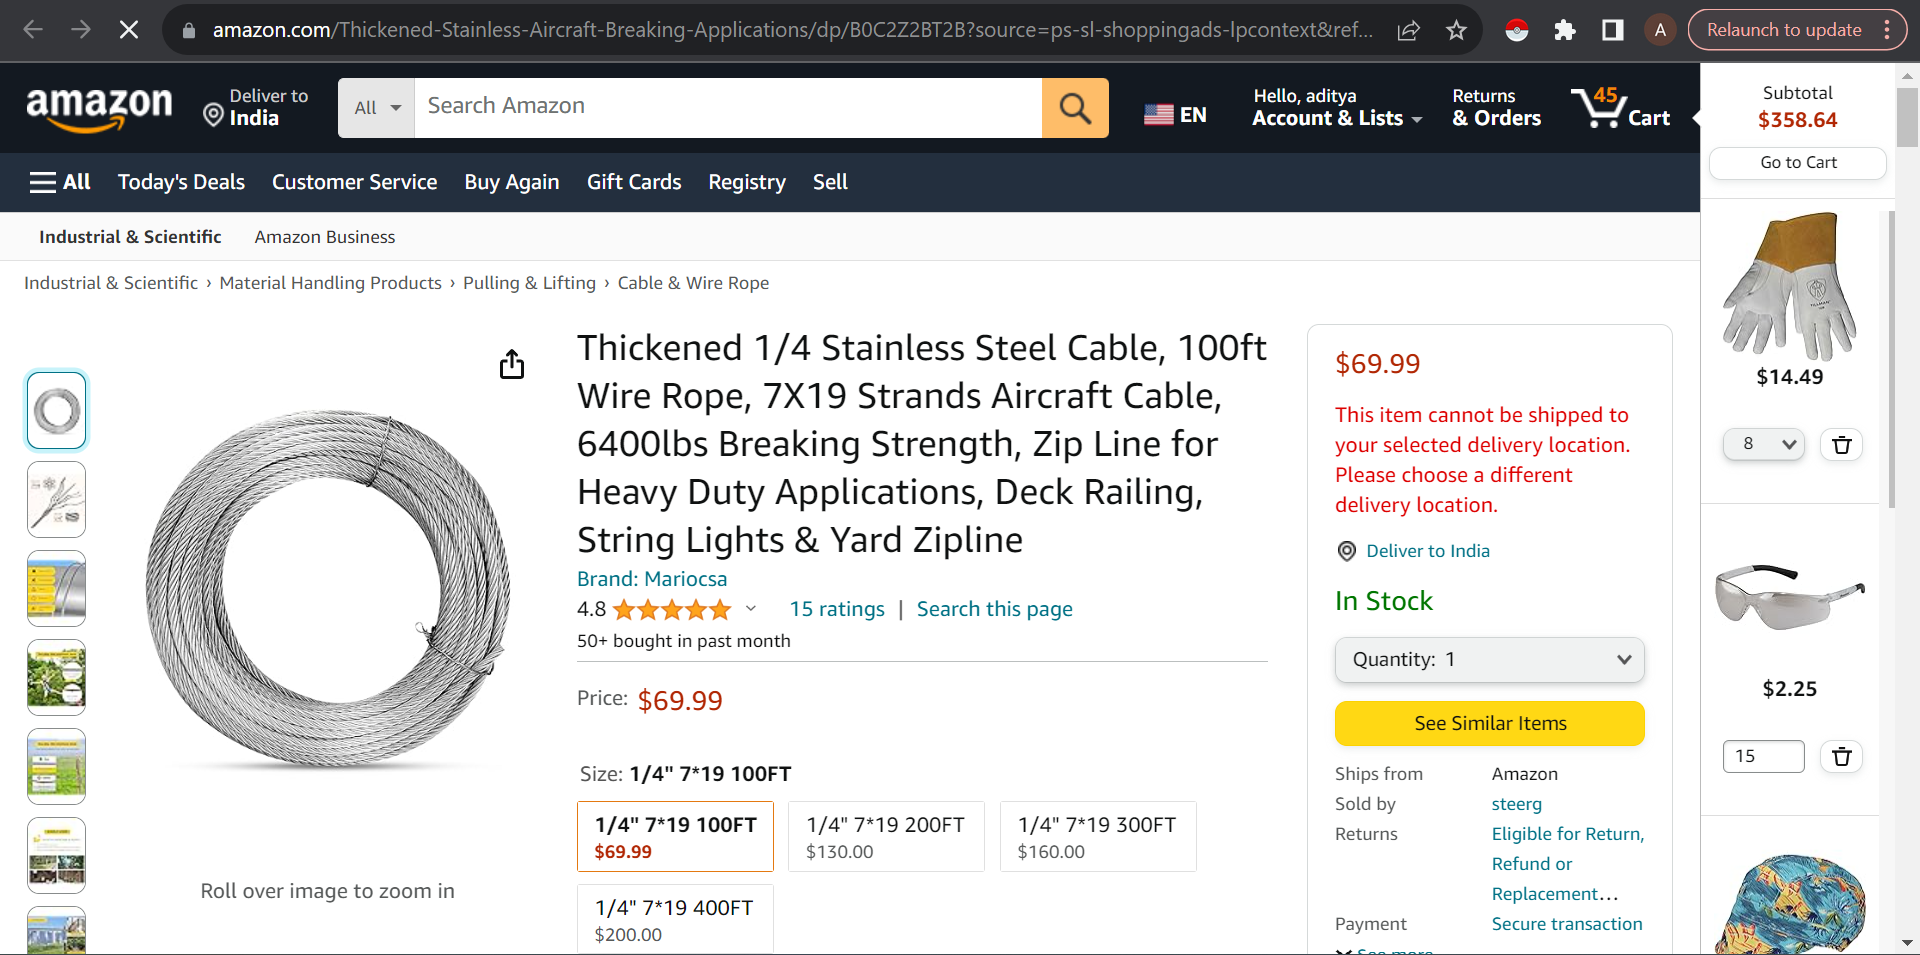The height and width of the screenshot is (955, 1920).
Task: Expand the Account & Lists menu
Action: pos(1336,108)
